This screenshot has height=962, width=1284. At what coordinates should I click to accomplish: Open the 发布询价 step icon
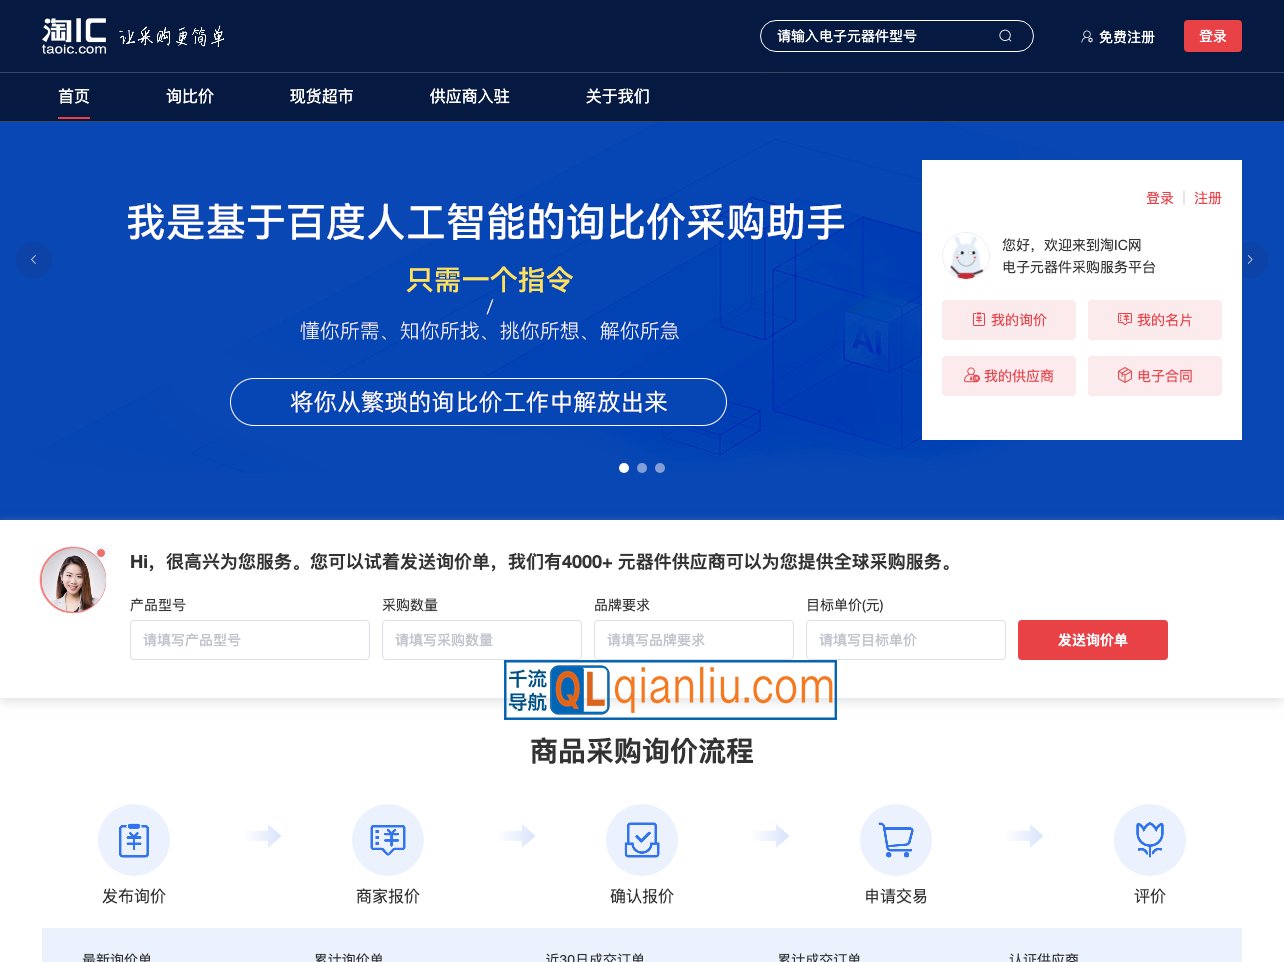pos(134,840)
